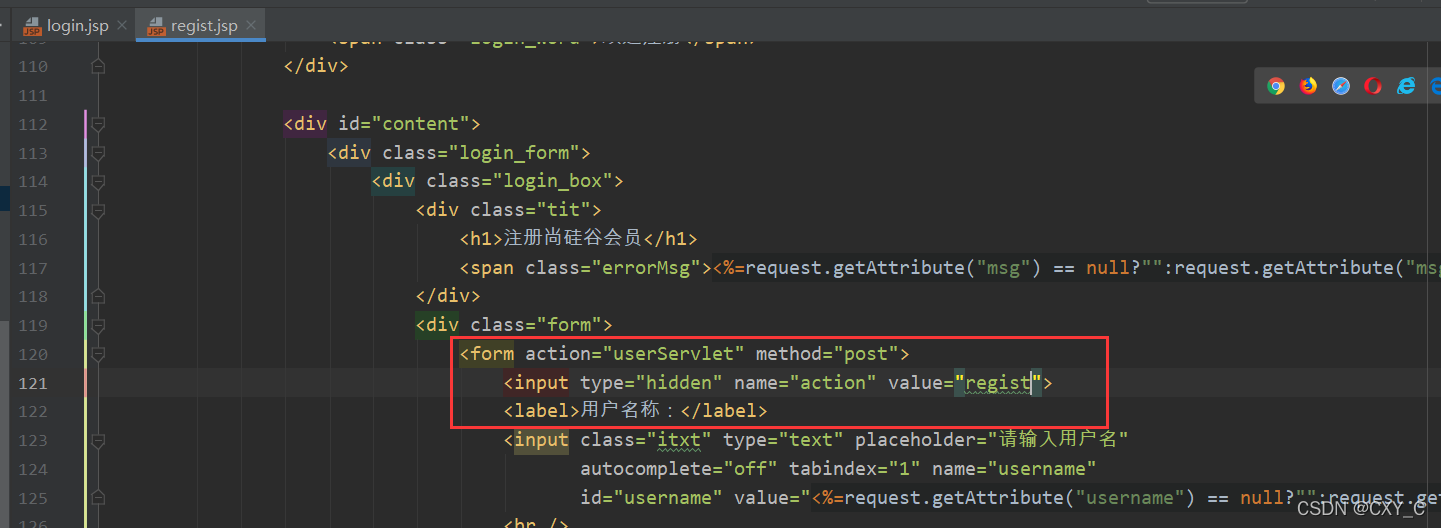This screenshot has width=1441, height=528.
Task: Click line number 111 in gutter
Action: [33, 95]
